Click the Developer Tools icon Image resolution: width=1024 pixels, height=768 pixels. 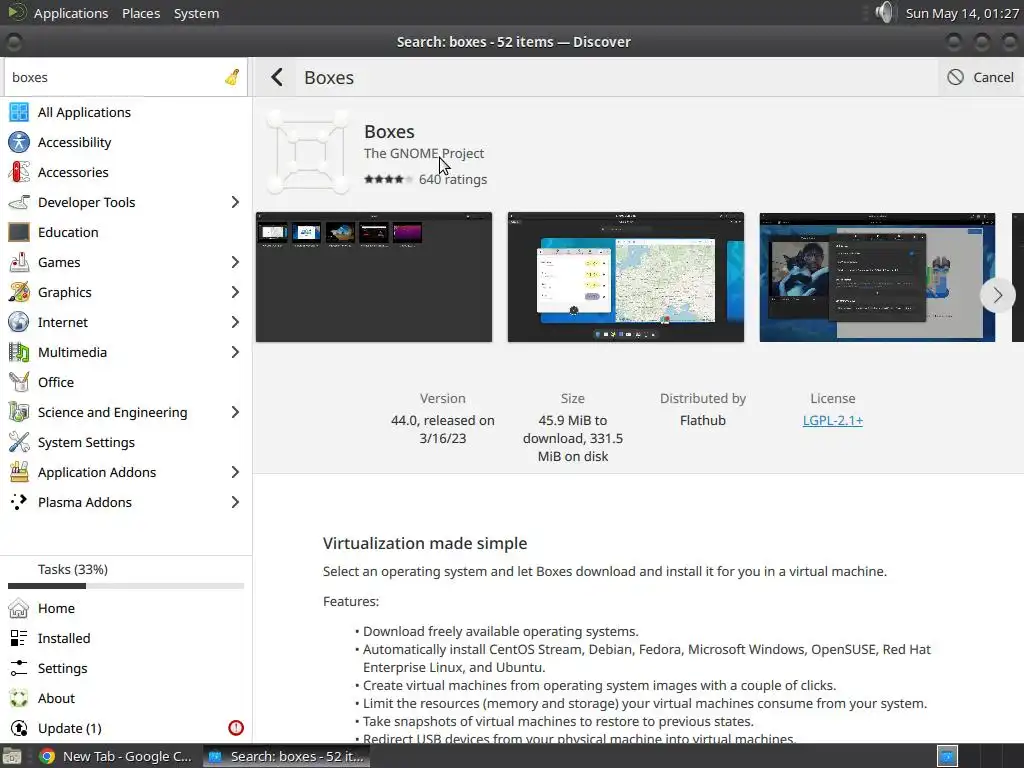click(x=19, y=202)
